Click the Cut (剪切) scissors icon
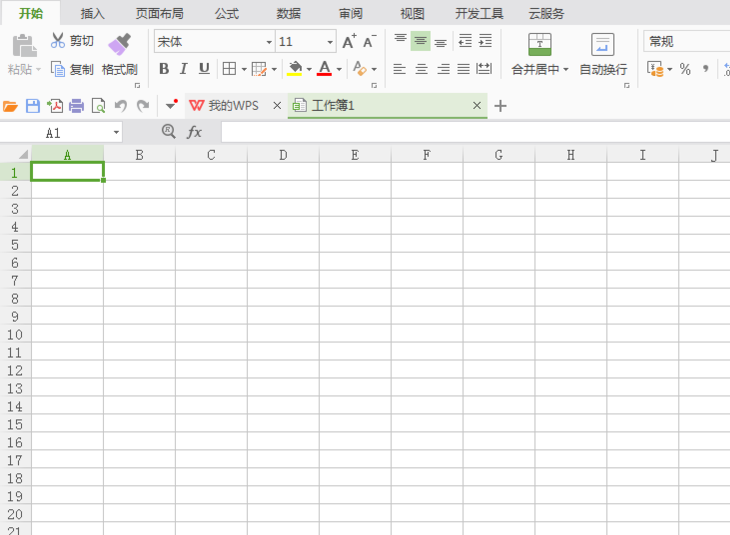This screenshot has width=730, height=535. click(58, 41)
